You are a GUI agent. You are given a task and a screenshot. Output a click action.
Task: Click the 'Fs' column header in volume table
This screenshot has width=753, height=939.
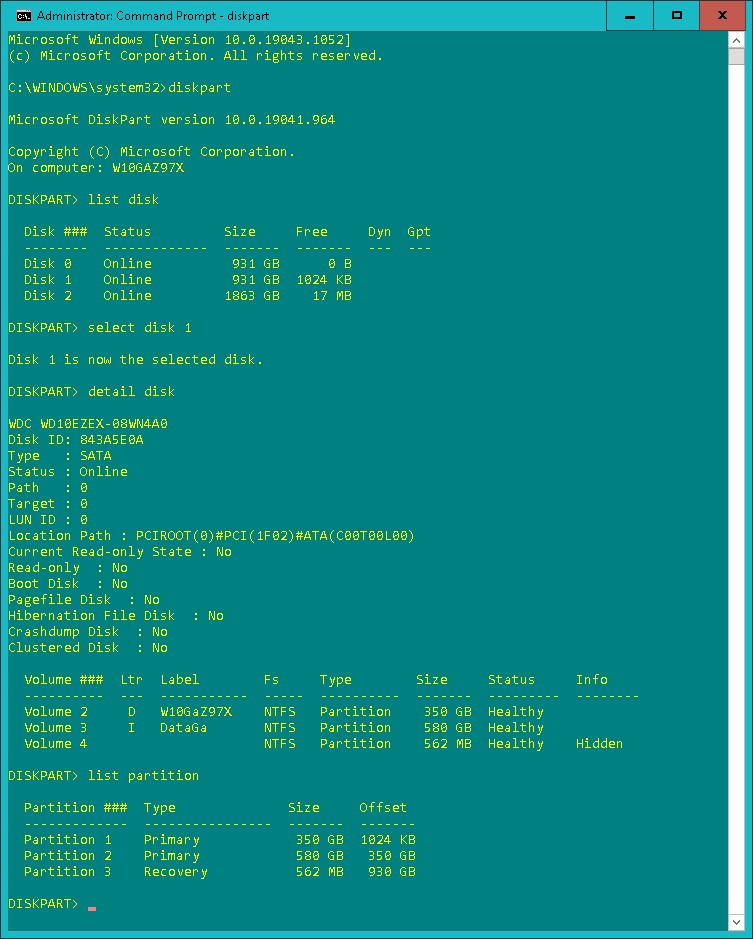coord(271,680)
